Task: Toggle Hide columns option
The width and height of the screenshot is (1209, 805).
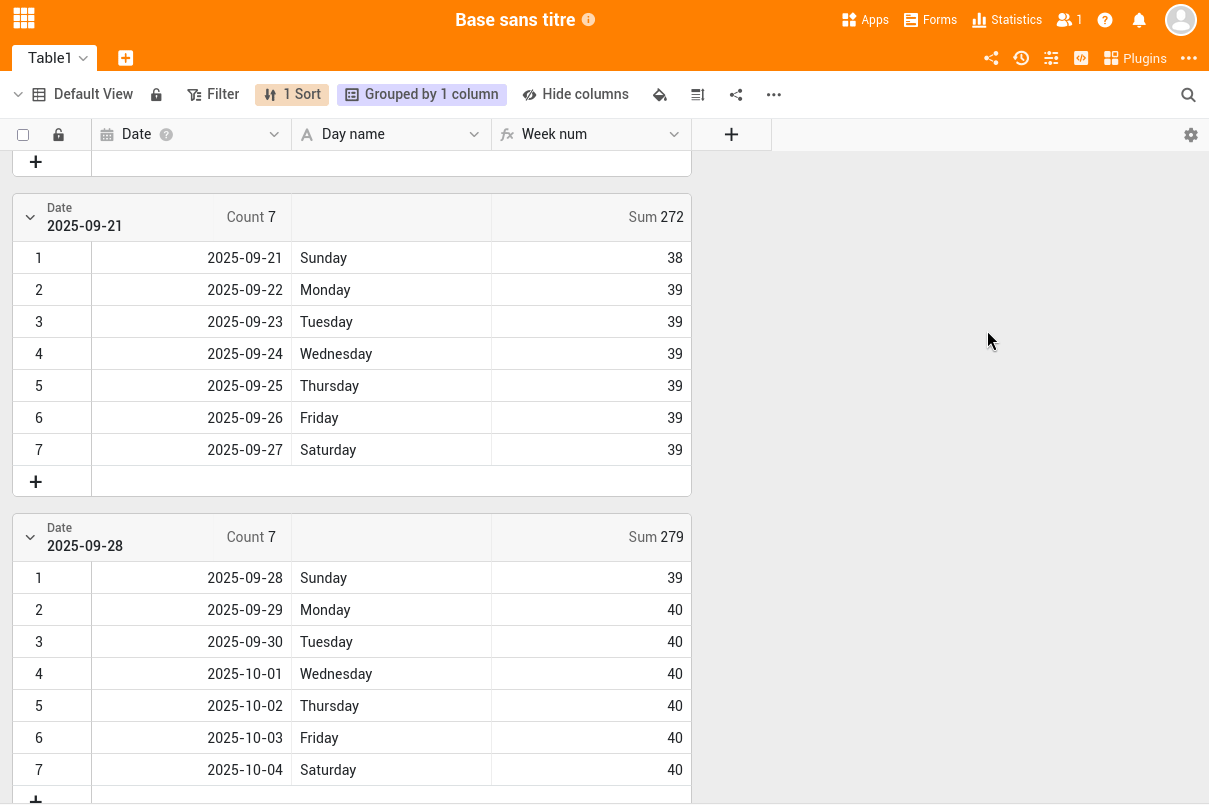Action: click(575, 95)
